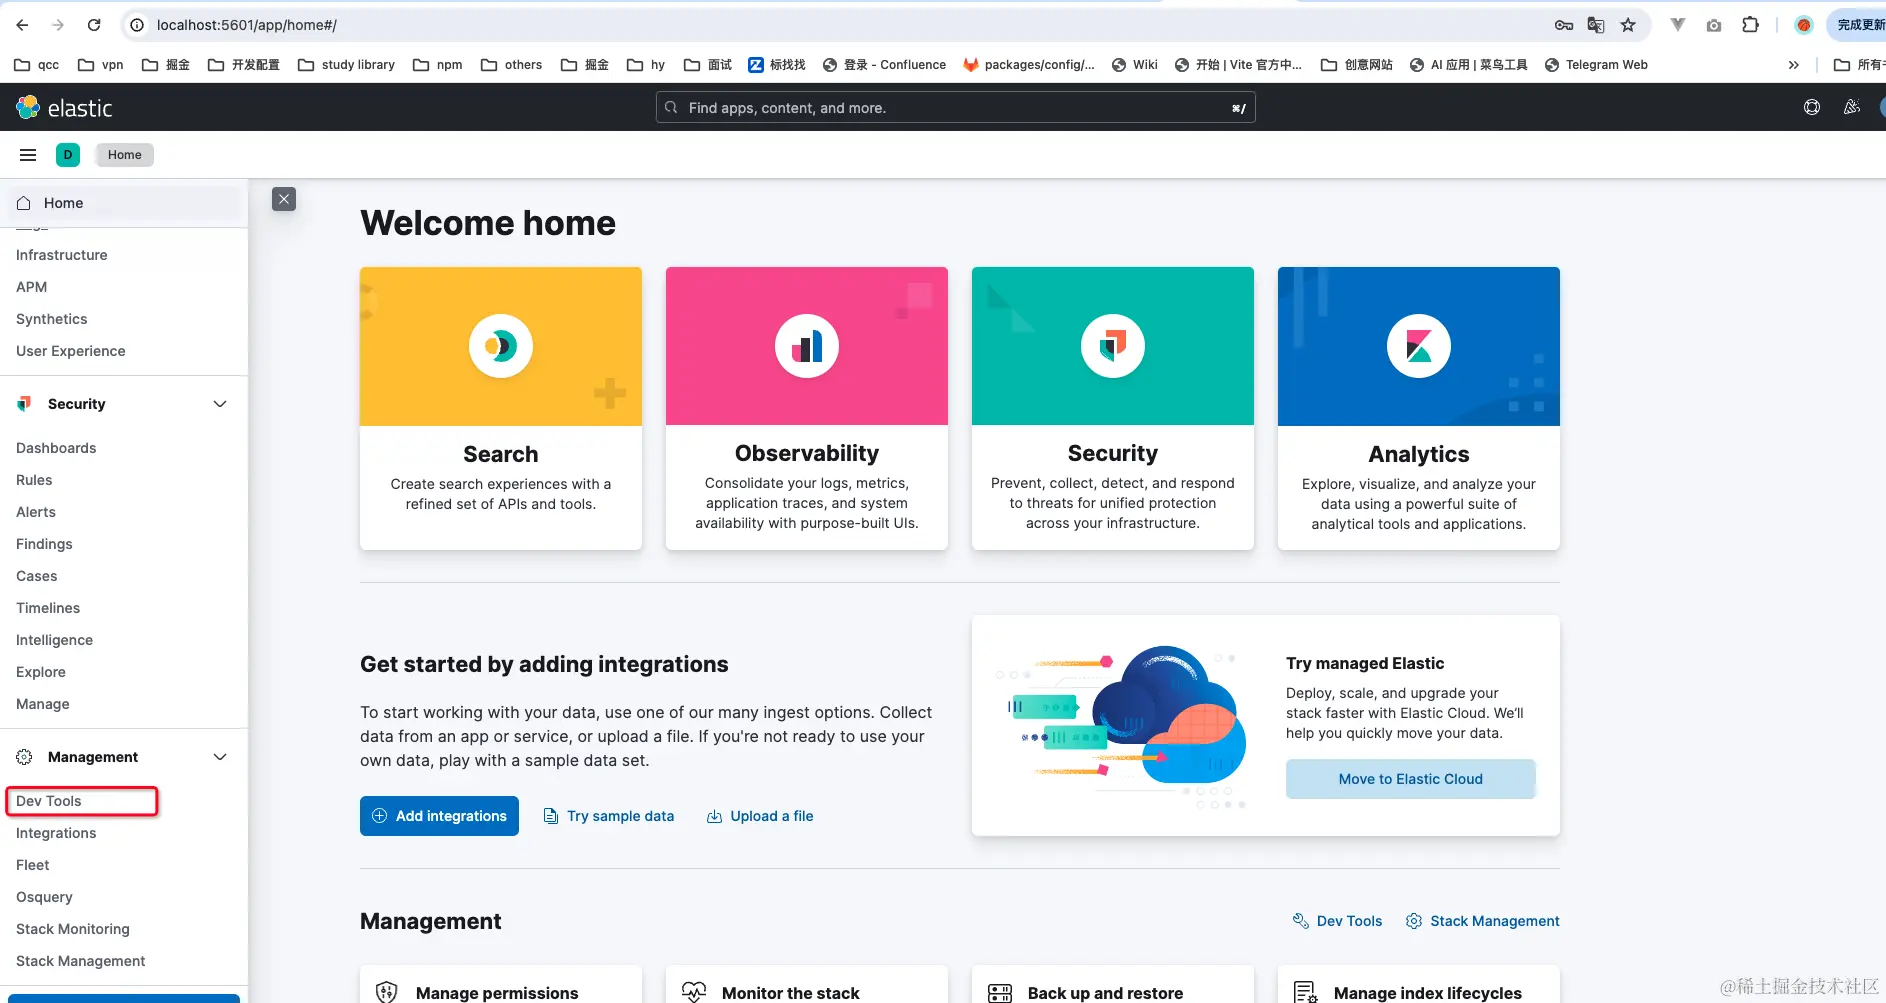Bookmark this page with the star icon
The image size is (1886, 1003).
click(1628, 25)
